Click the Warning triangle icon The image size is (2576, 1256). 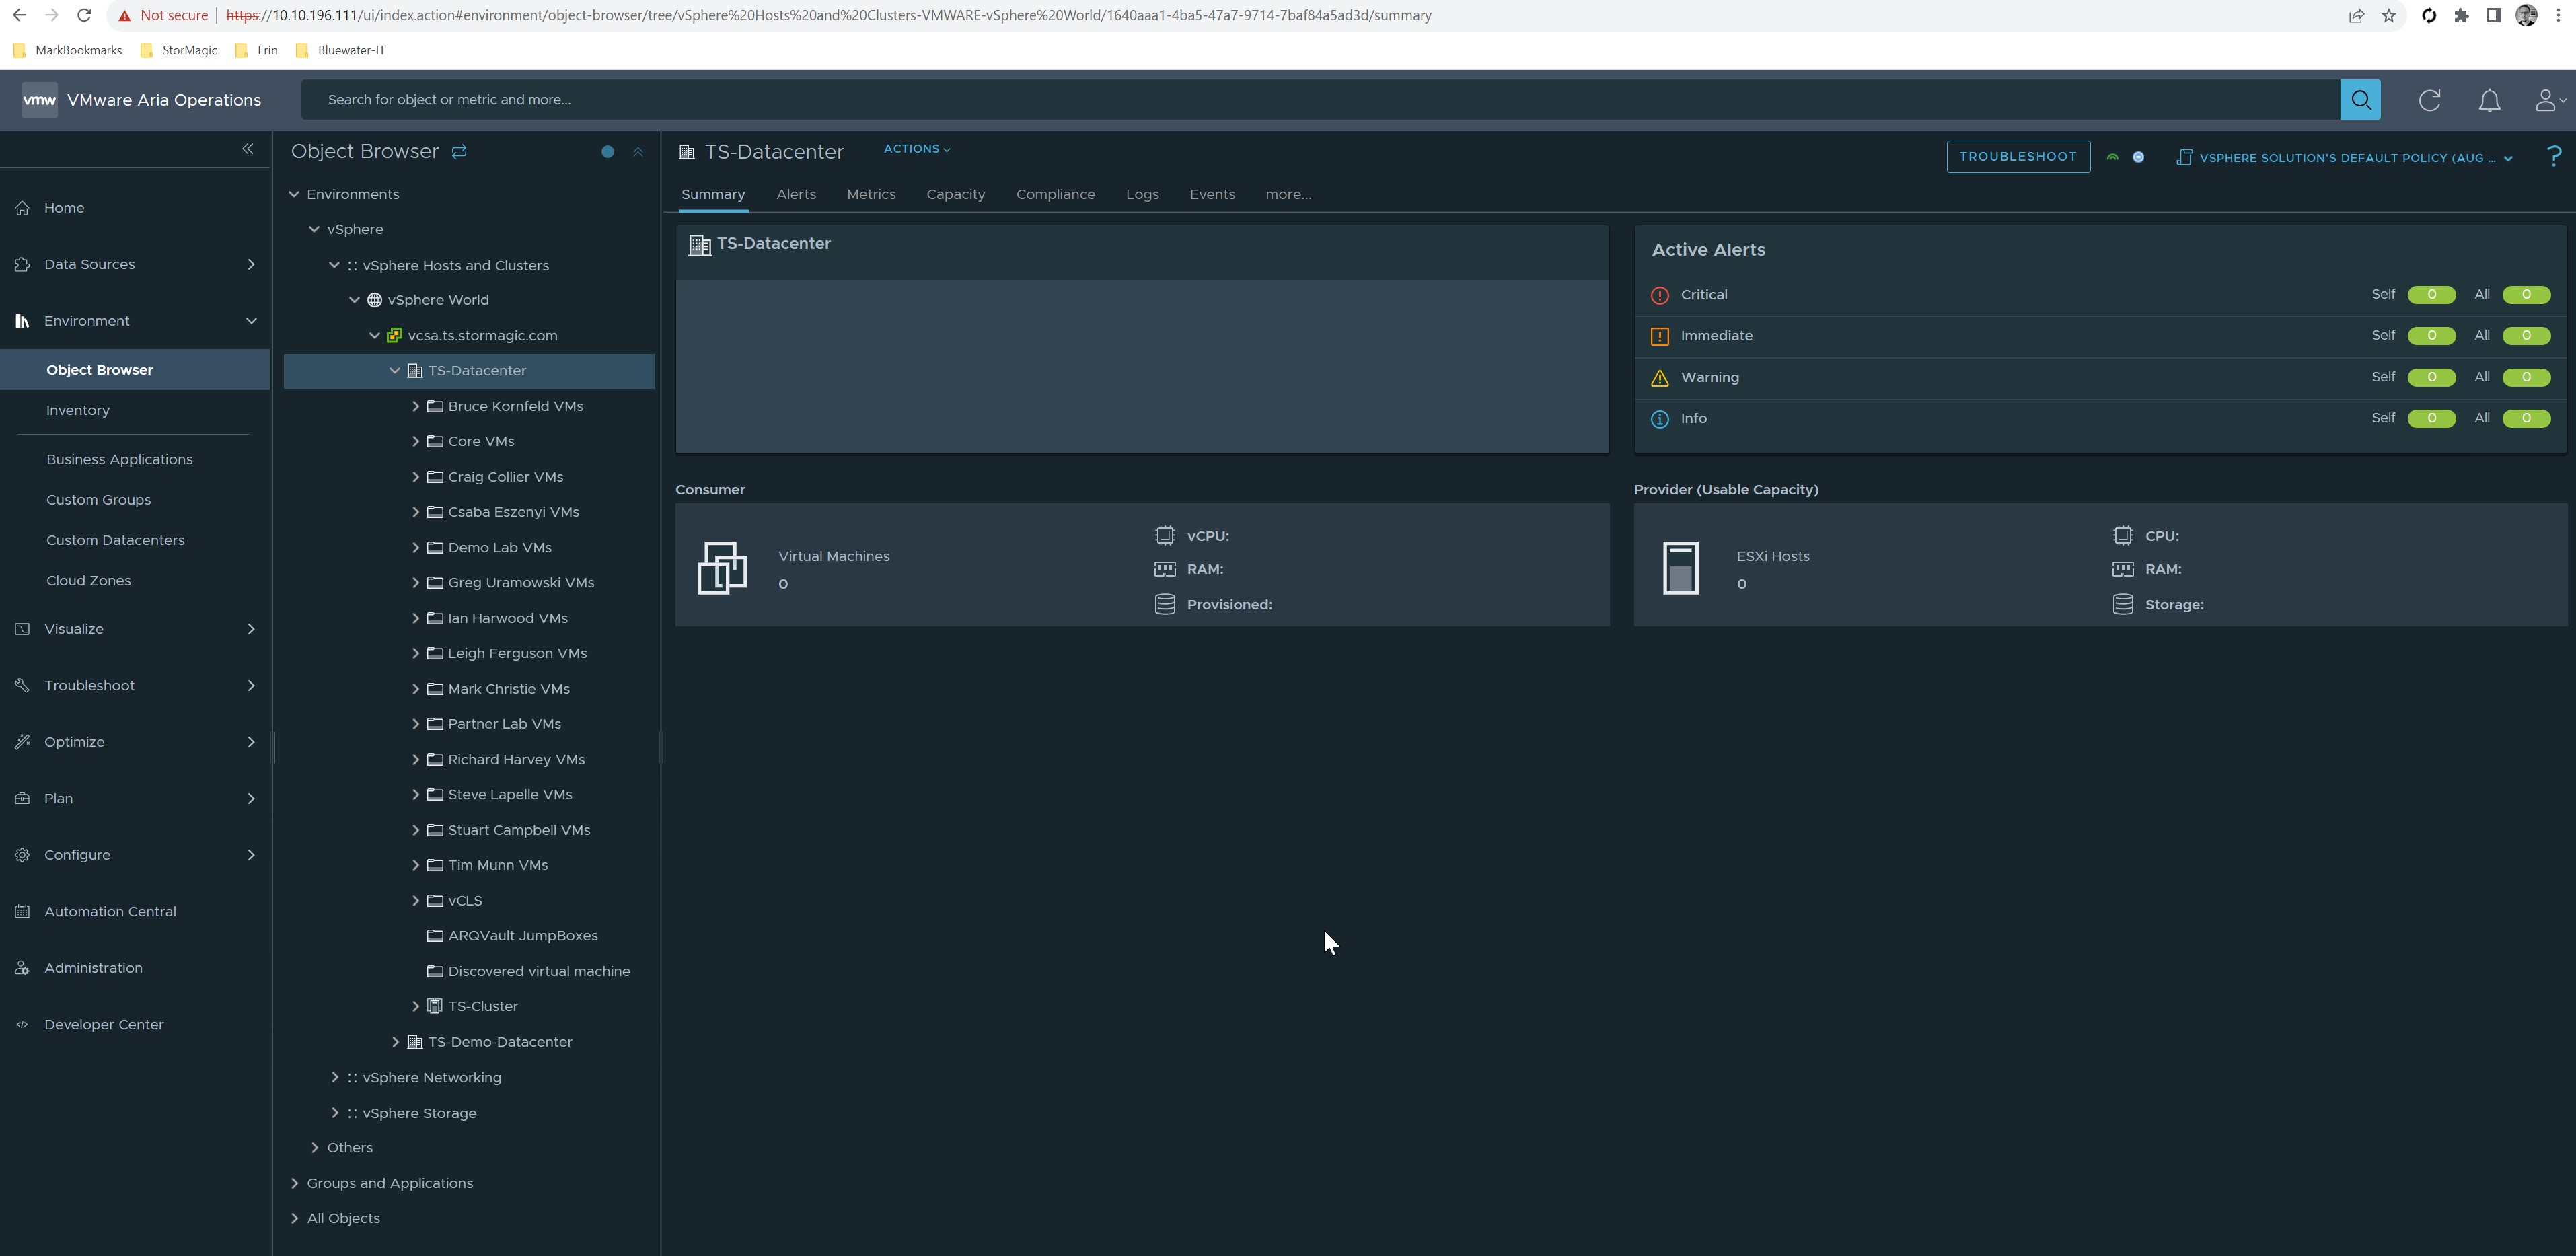(x=1659, y=378)
